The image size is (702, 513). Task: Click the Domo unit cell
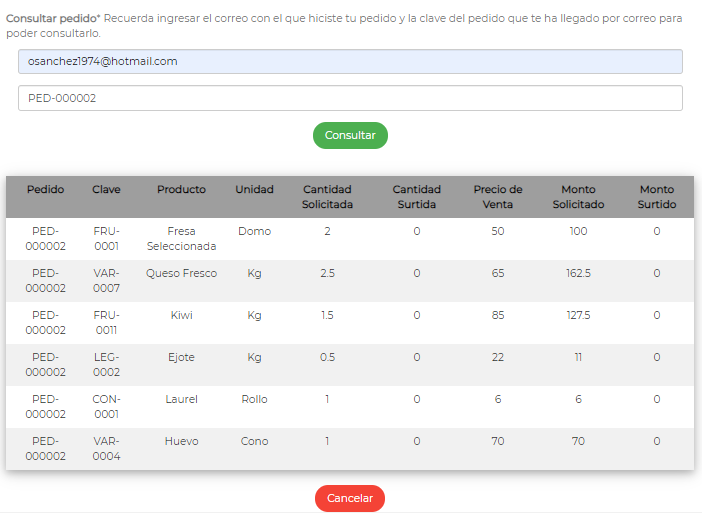coord(254,231)
